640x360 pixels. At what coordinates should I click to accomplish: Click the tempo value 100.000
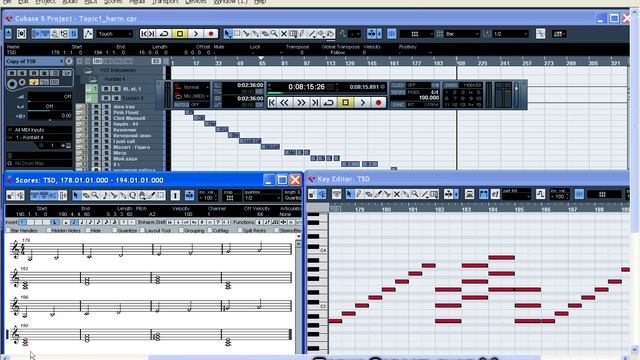[429, 98]
